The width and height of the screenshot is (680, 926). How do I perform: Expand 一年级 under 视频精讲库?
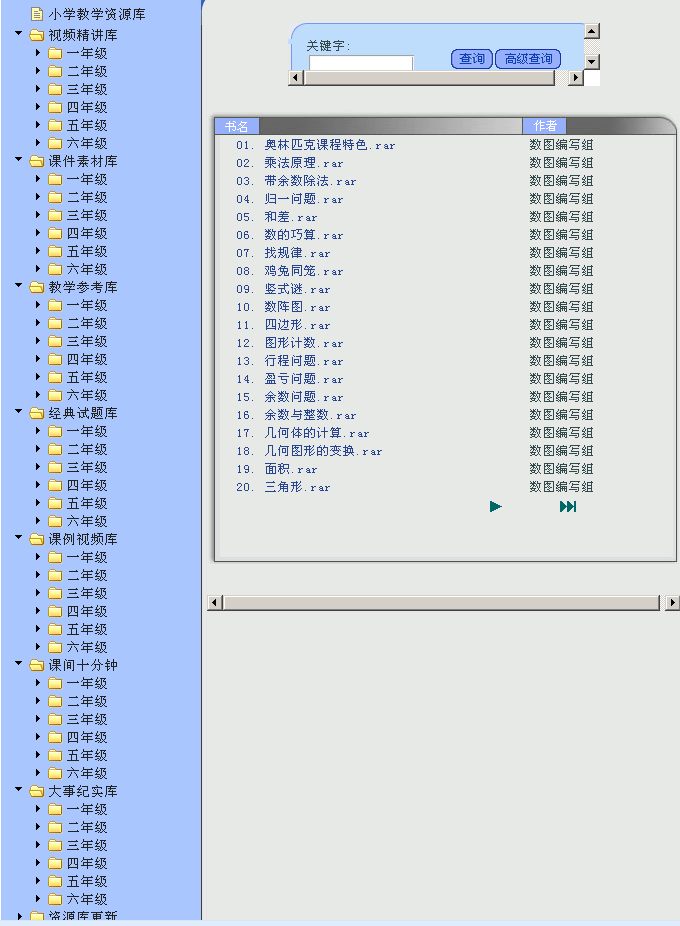[x=38, y=53]
